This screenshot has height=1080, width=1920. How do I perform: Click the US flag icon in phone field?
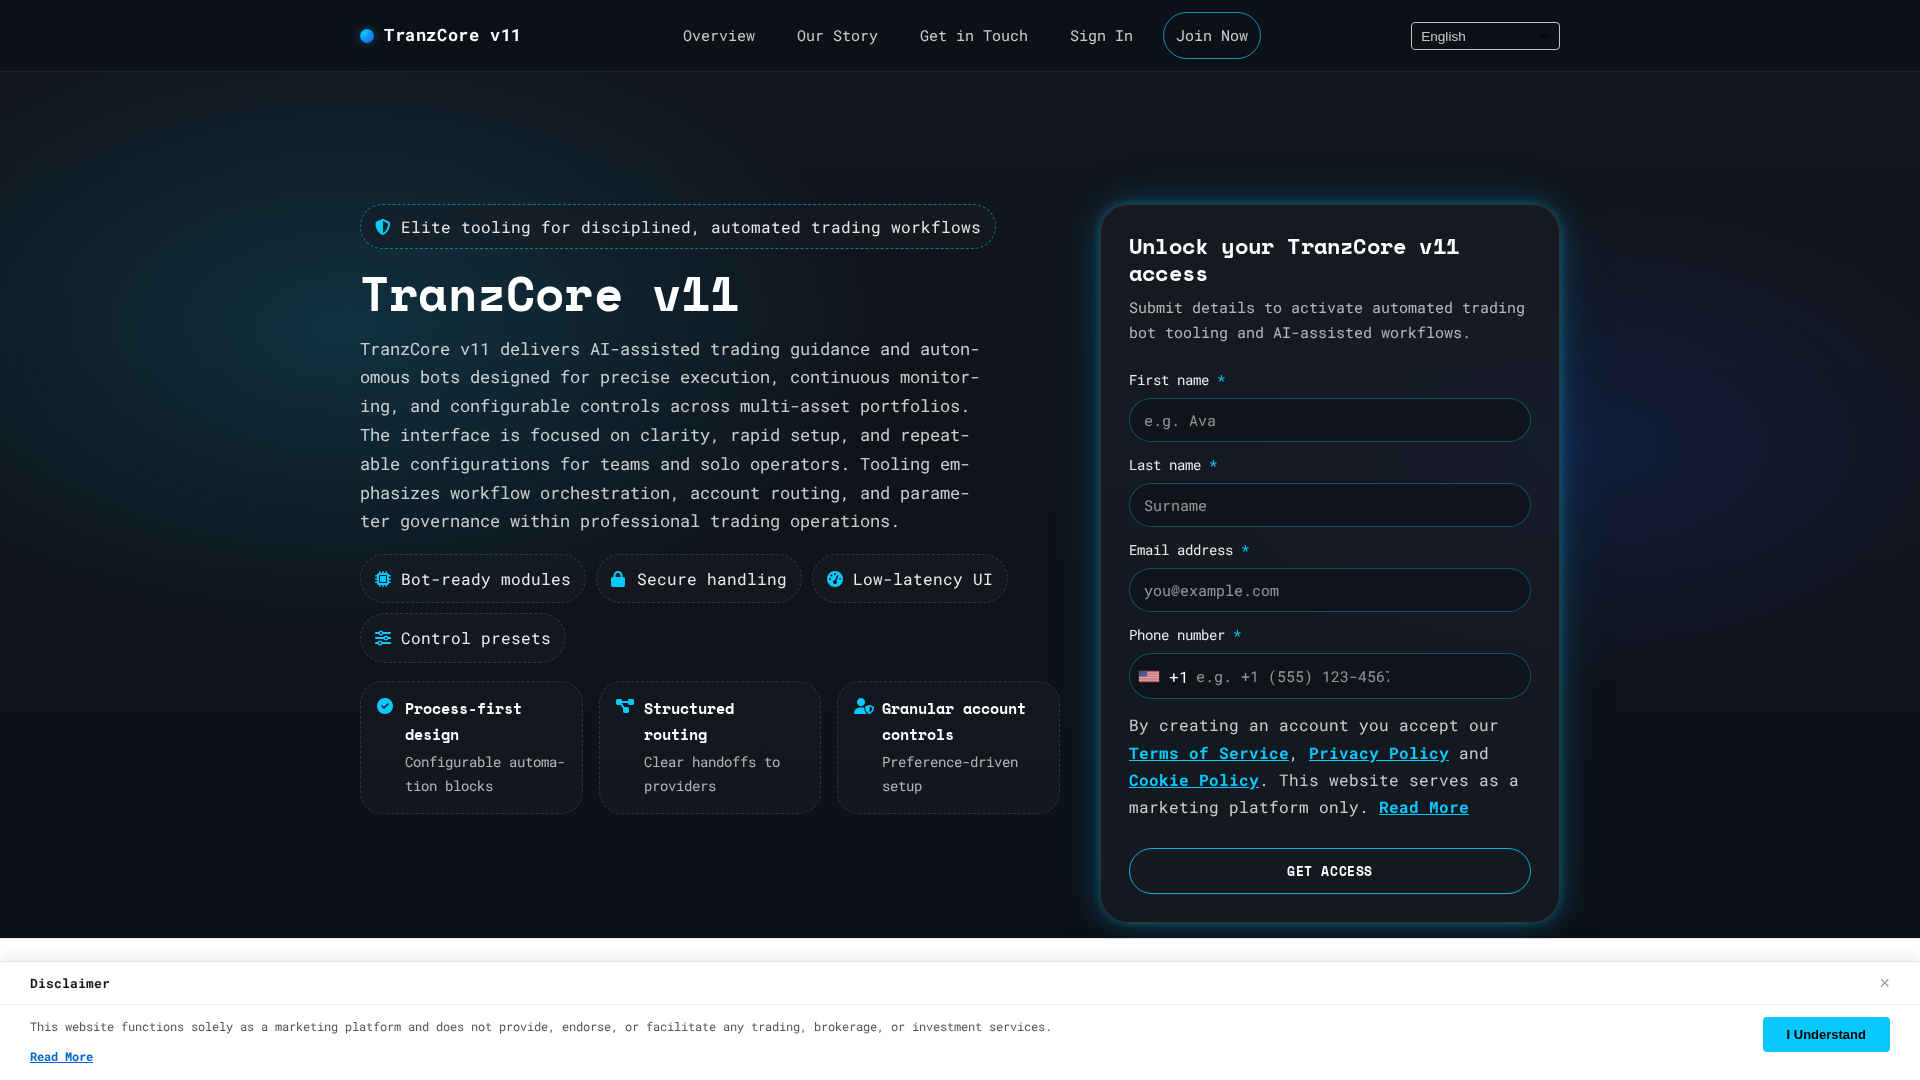(x=1149, y=677)
